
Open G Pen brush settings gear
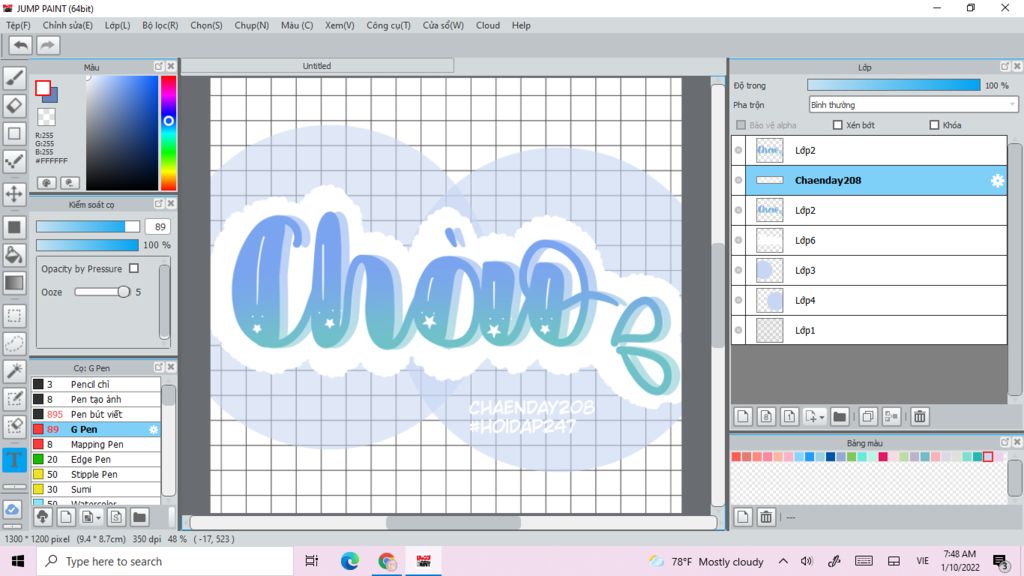[x=153, y=430]
